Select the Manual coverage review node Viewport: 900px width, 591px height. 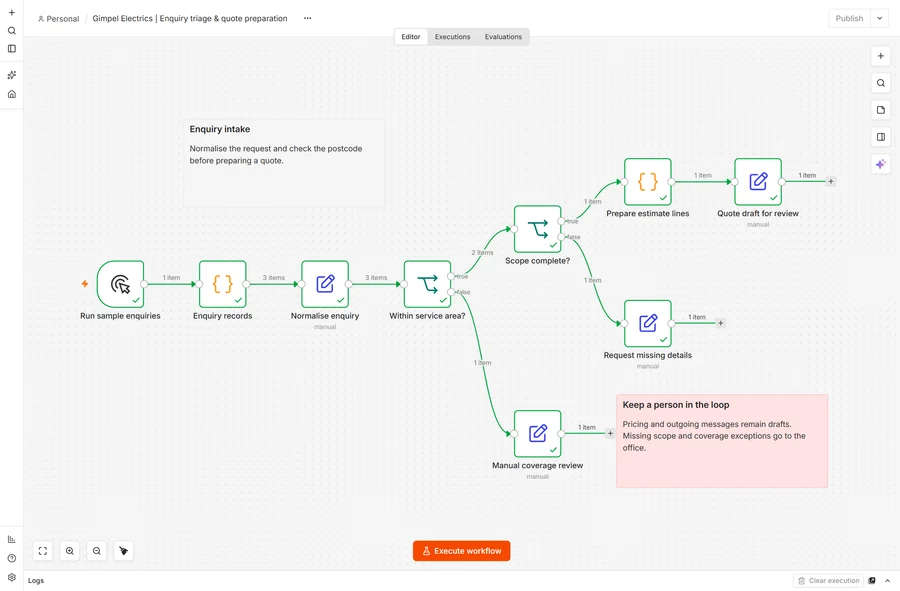[x=538, y=434]
